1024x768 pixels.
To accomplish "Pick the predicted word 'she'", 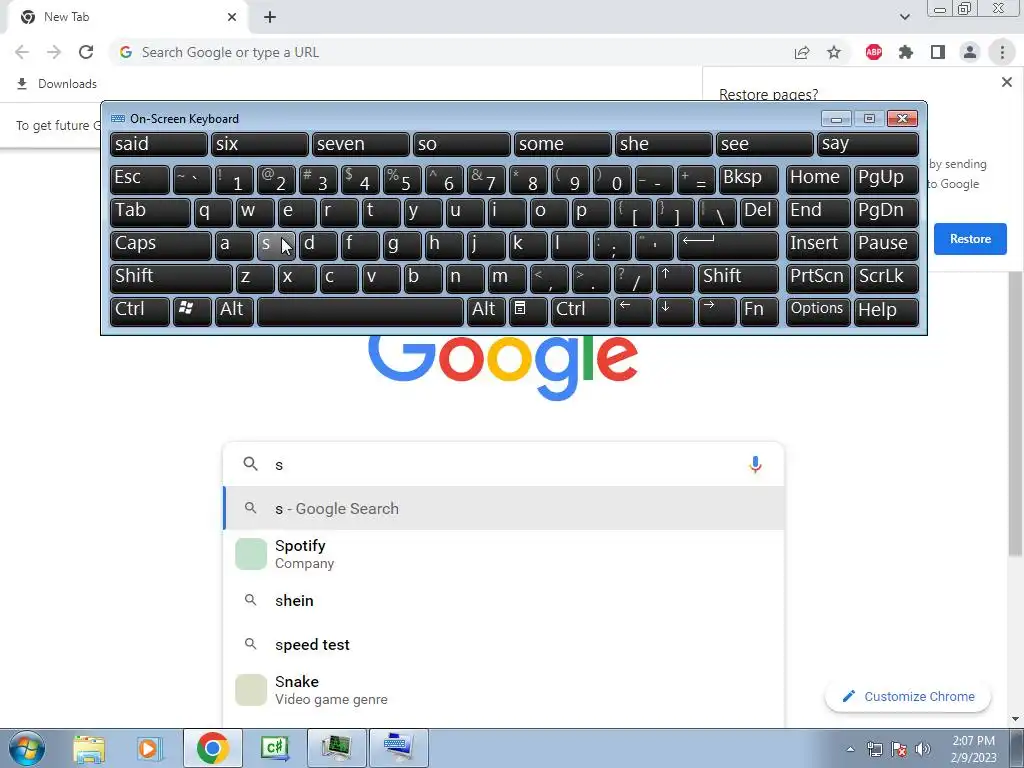I will point(664,144).
